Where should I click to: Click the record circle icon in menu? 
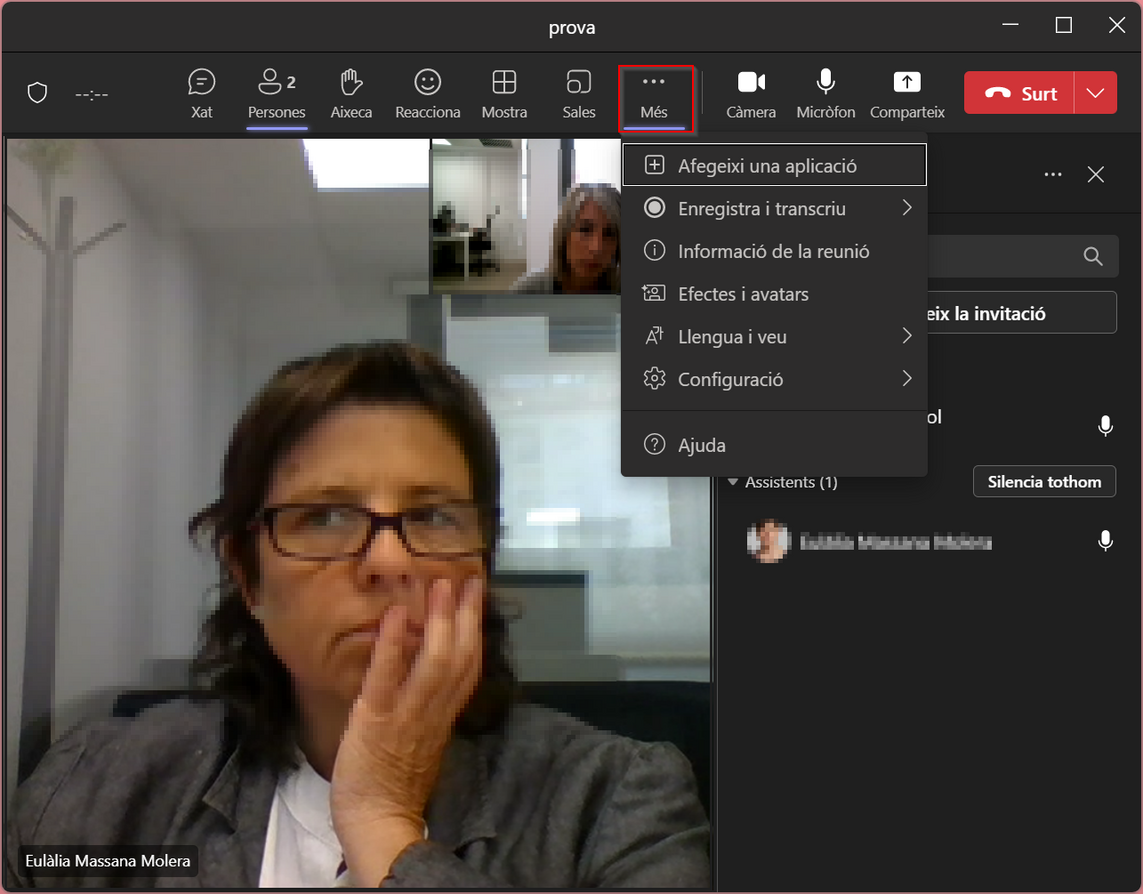654,208
